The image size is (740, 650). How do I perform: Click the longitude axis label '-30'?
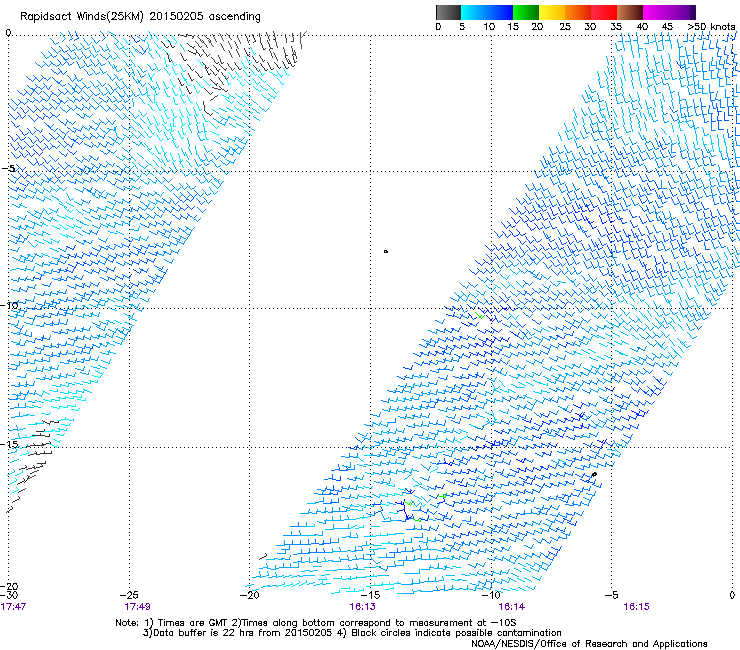(9, 595)
